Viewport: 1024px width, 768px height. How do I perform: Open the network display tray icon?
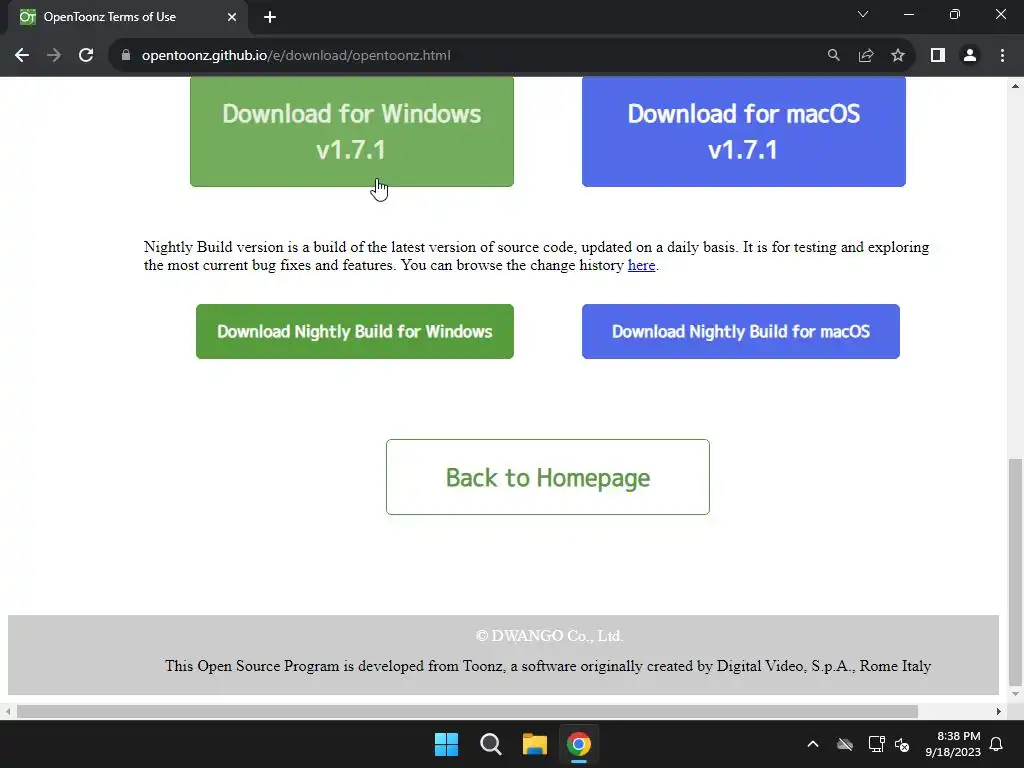pos(876,744)
